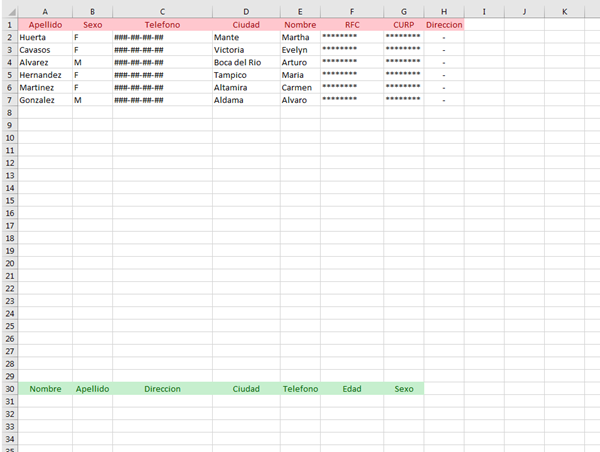600x452 pixels.
Task: Click the Sexo cell M in Alvarez row
Action: pyautogui.click(x=93, y=62)
